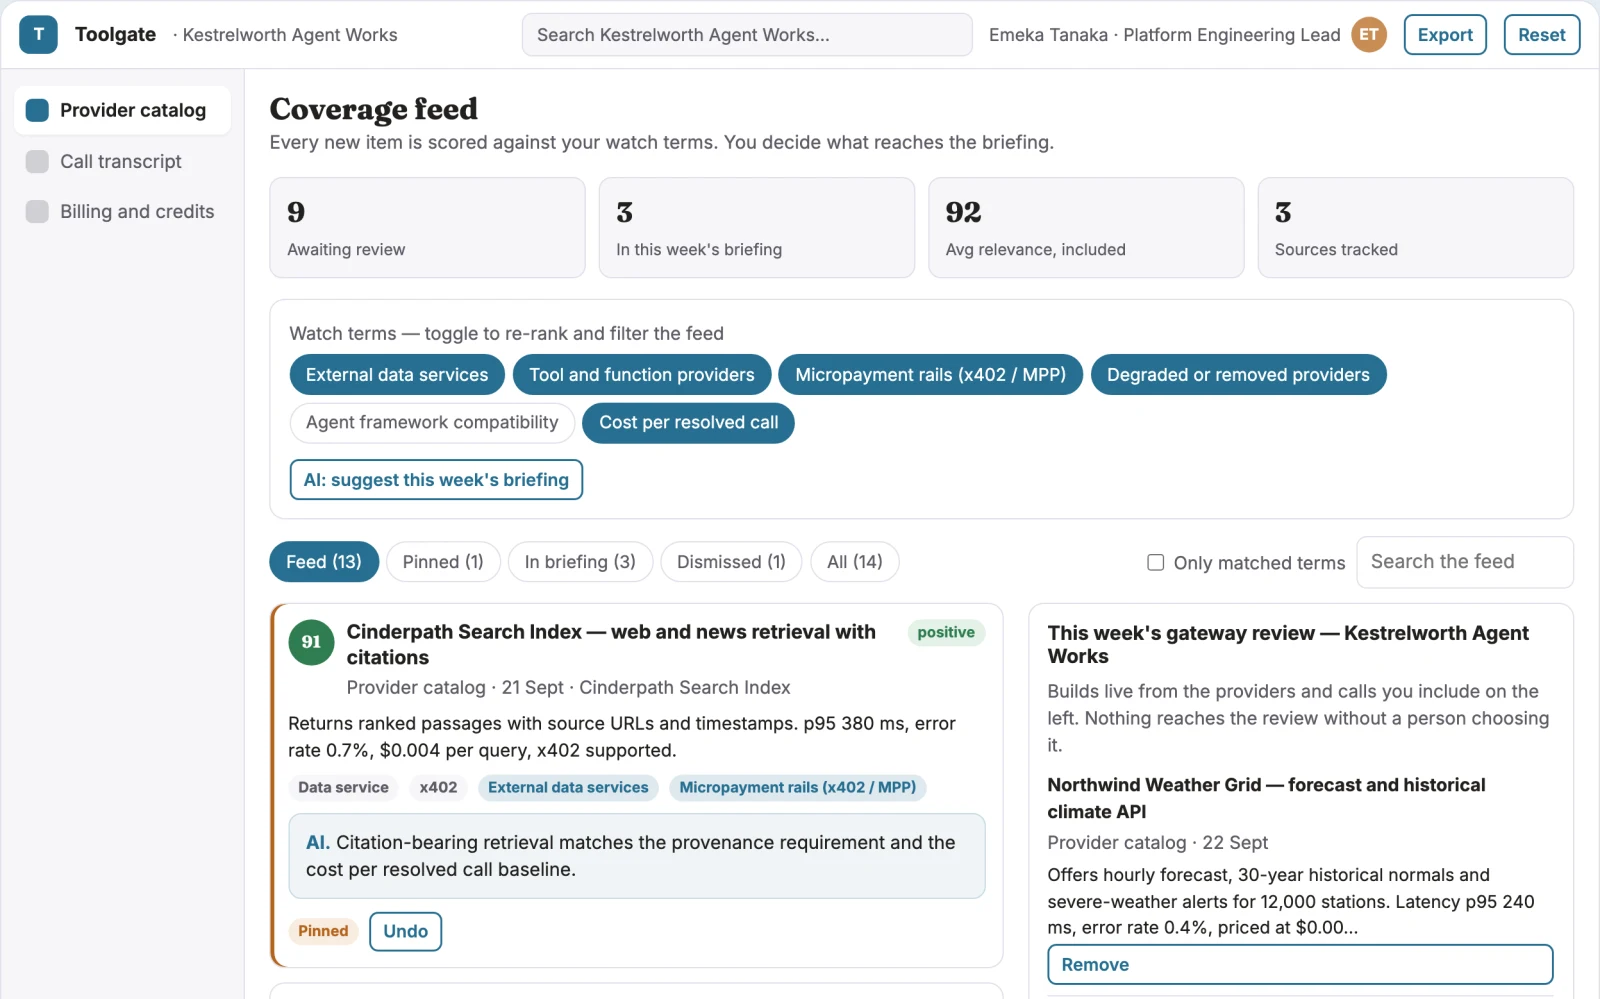
Task: Switch to the All (14) tab
Action: 855,562
